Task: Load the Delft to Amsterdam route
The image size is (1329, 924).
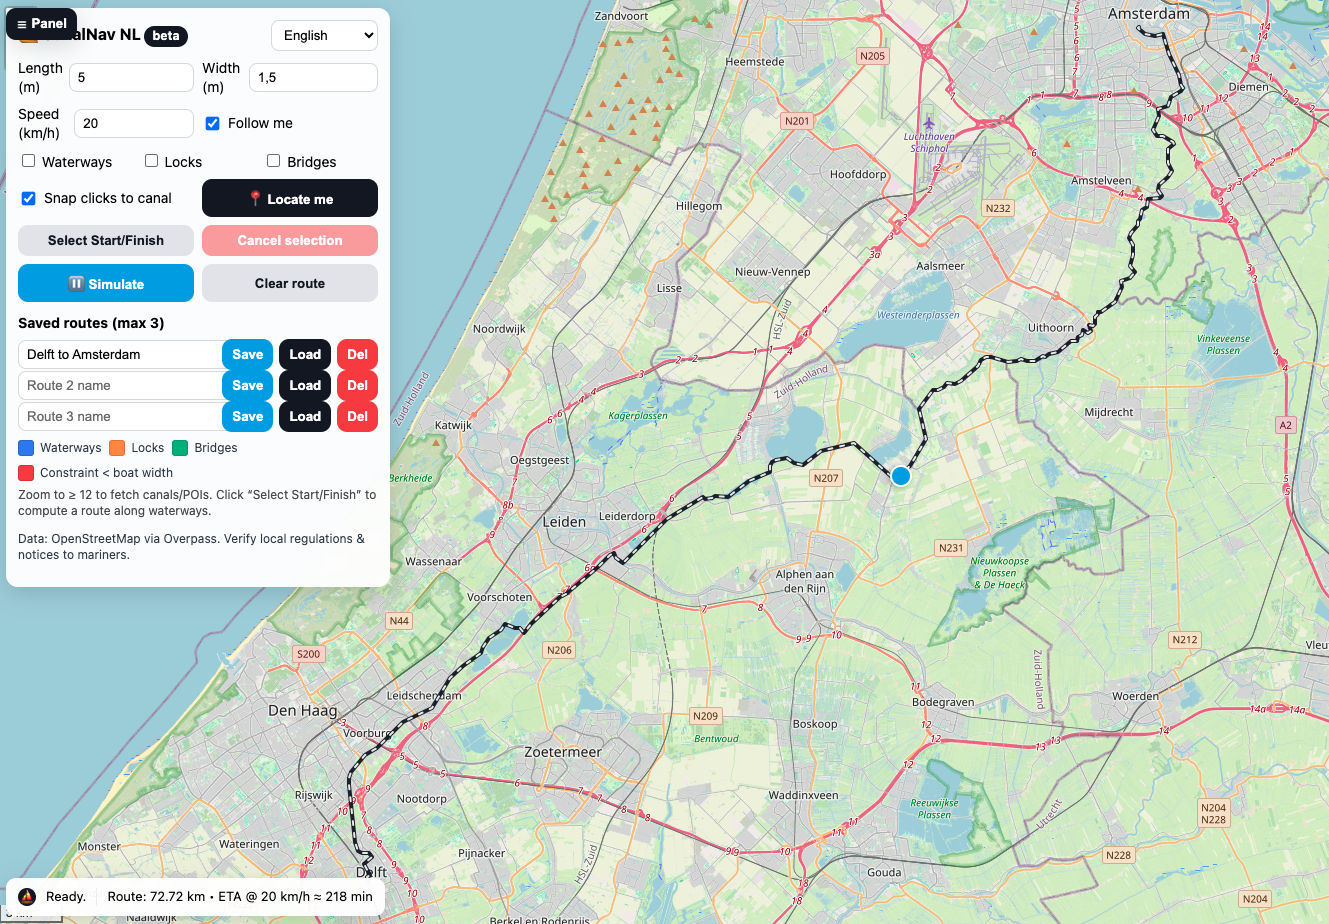Action: click(305, 354)
